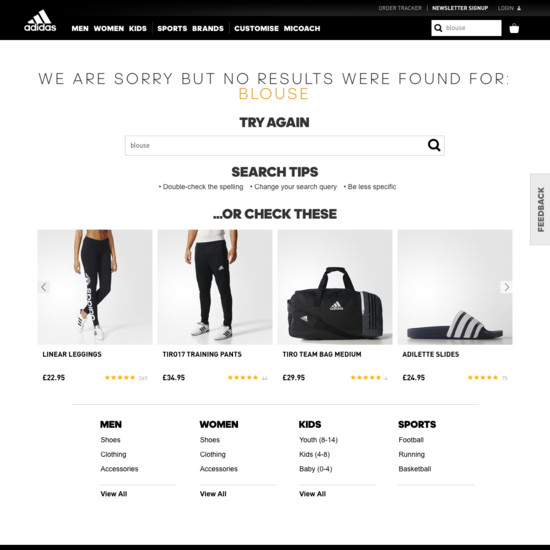The height and width of the screenshot is (550, 550).
Task: Show previous products with left carousel arrow
Action: point(43,287)
